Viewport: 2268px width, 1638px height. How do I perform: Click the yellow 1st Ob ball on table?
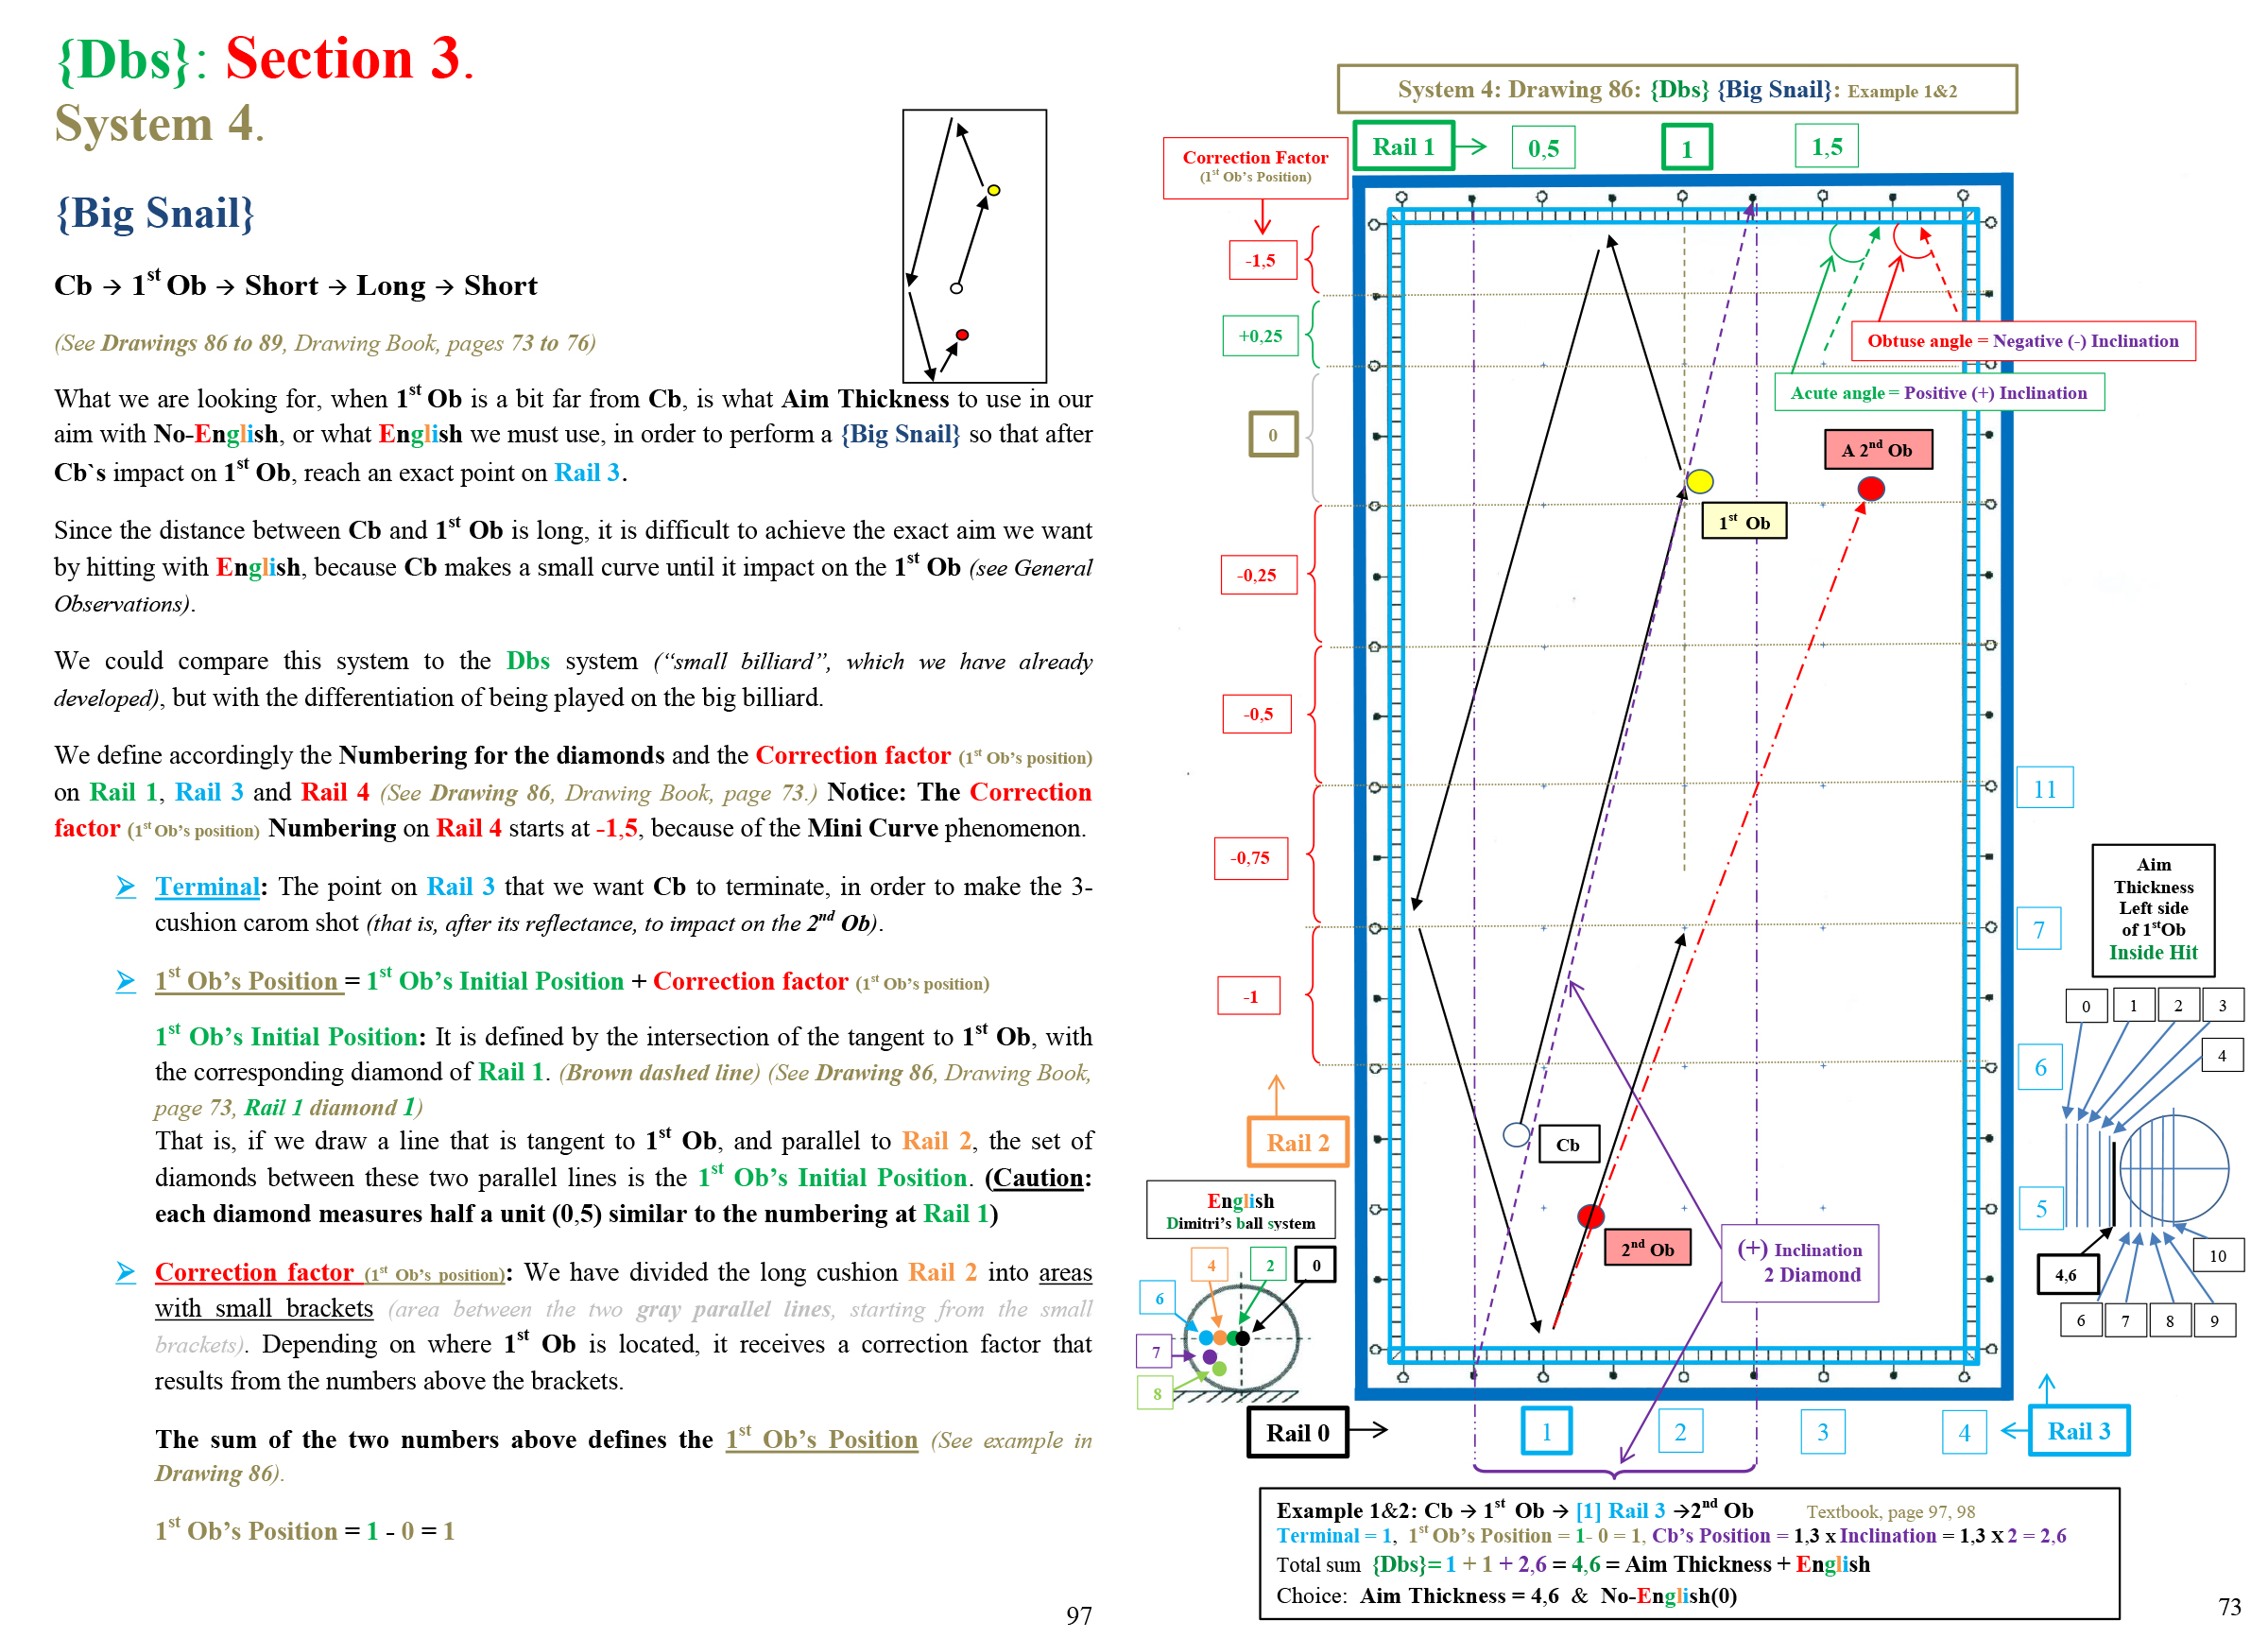point(1700,482)
